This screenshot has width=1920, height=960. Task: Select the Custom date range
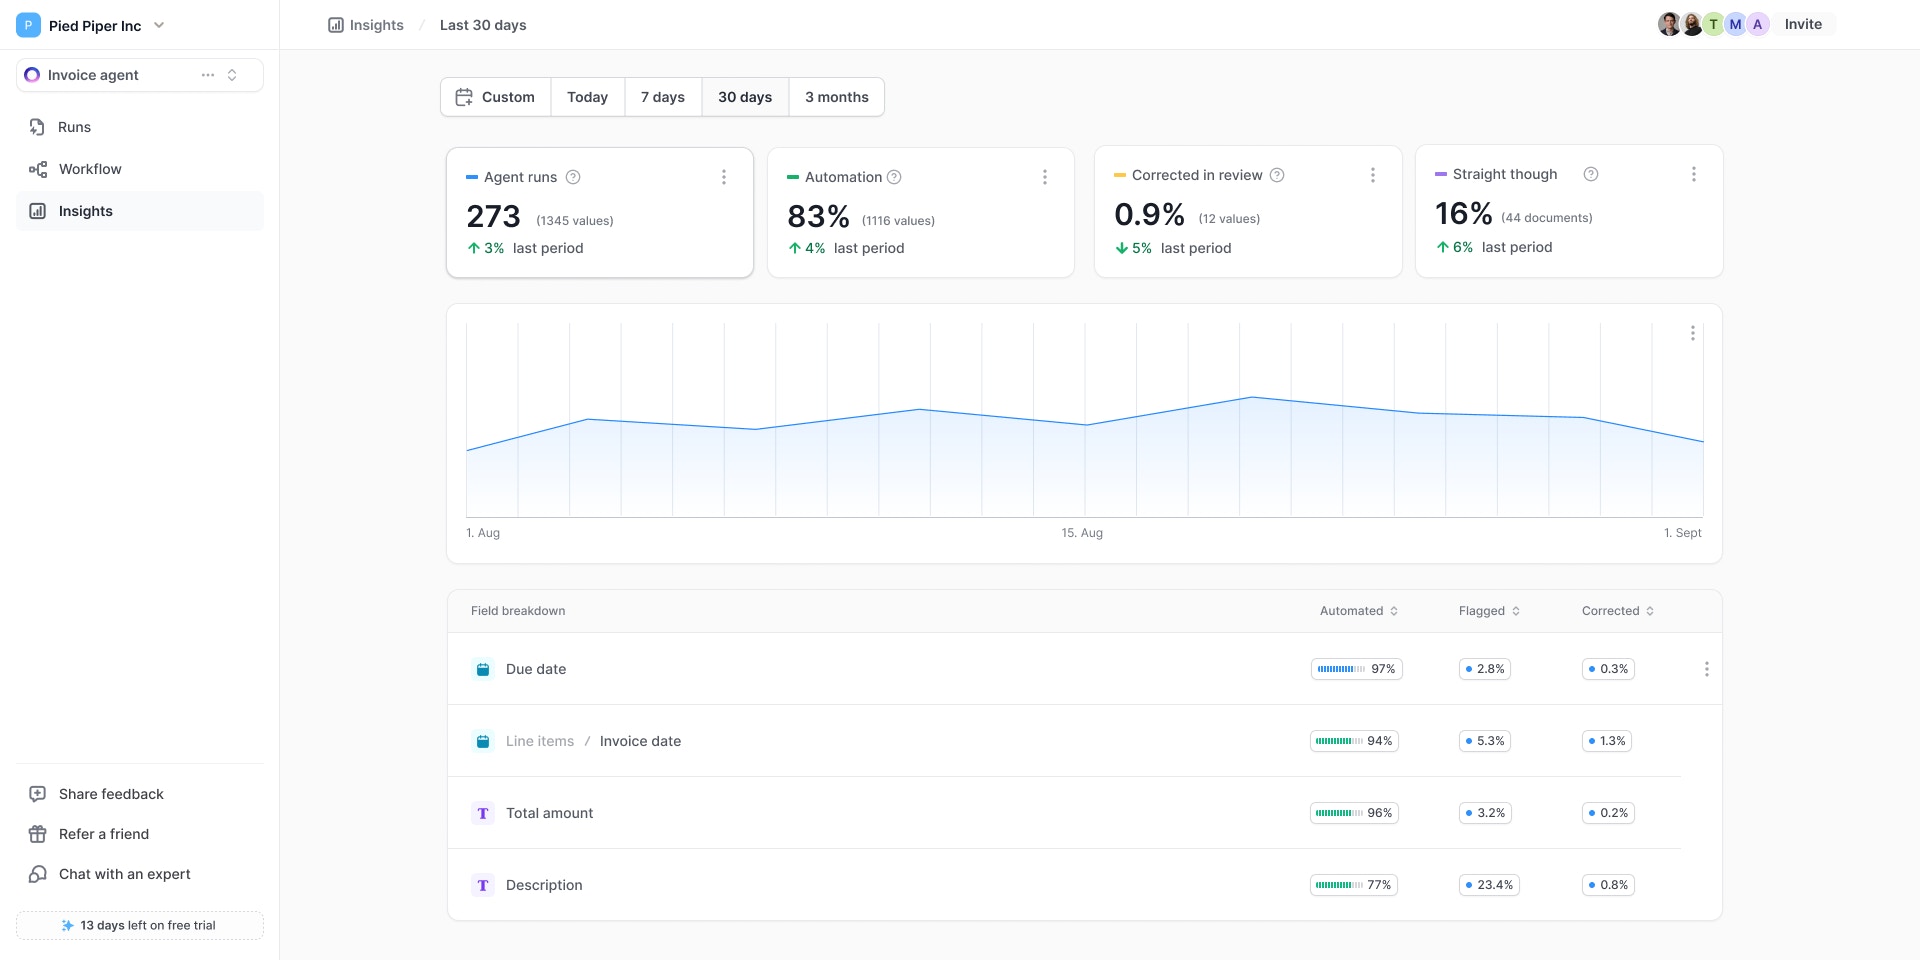(x=496, y=97)
